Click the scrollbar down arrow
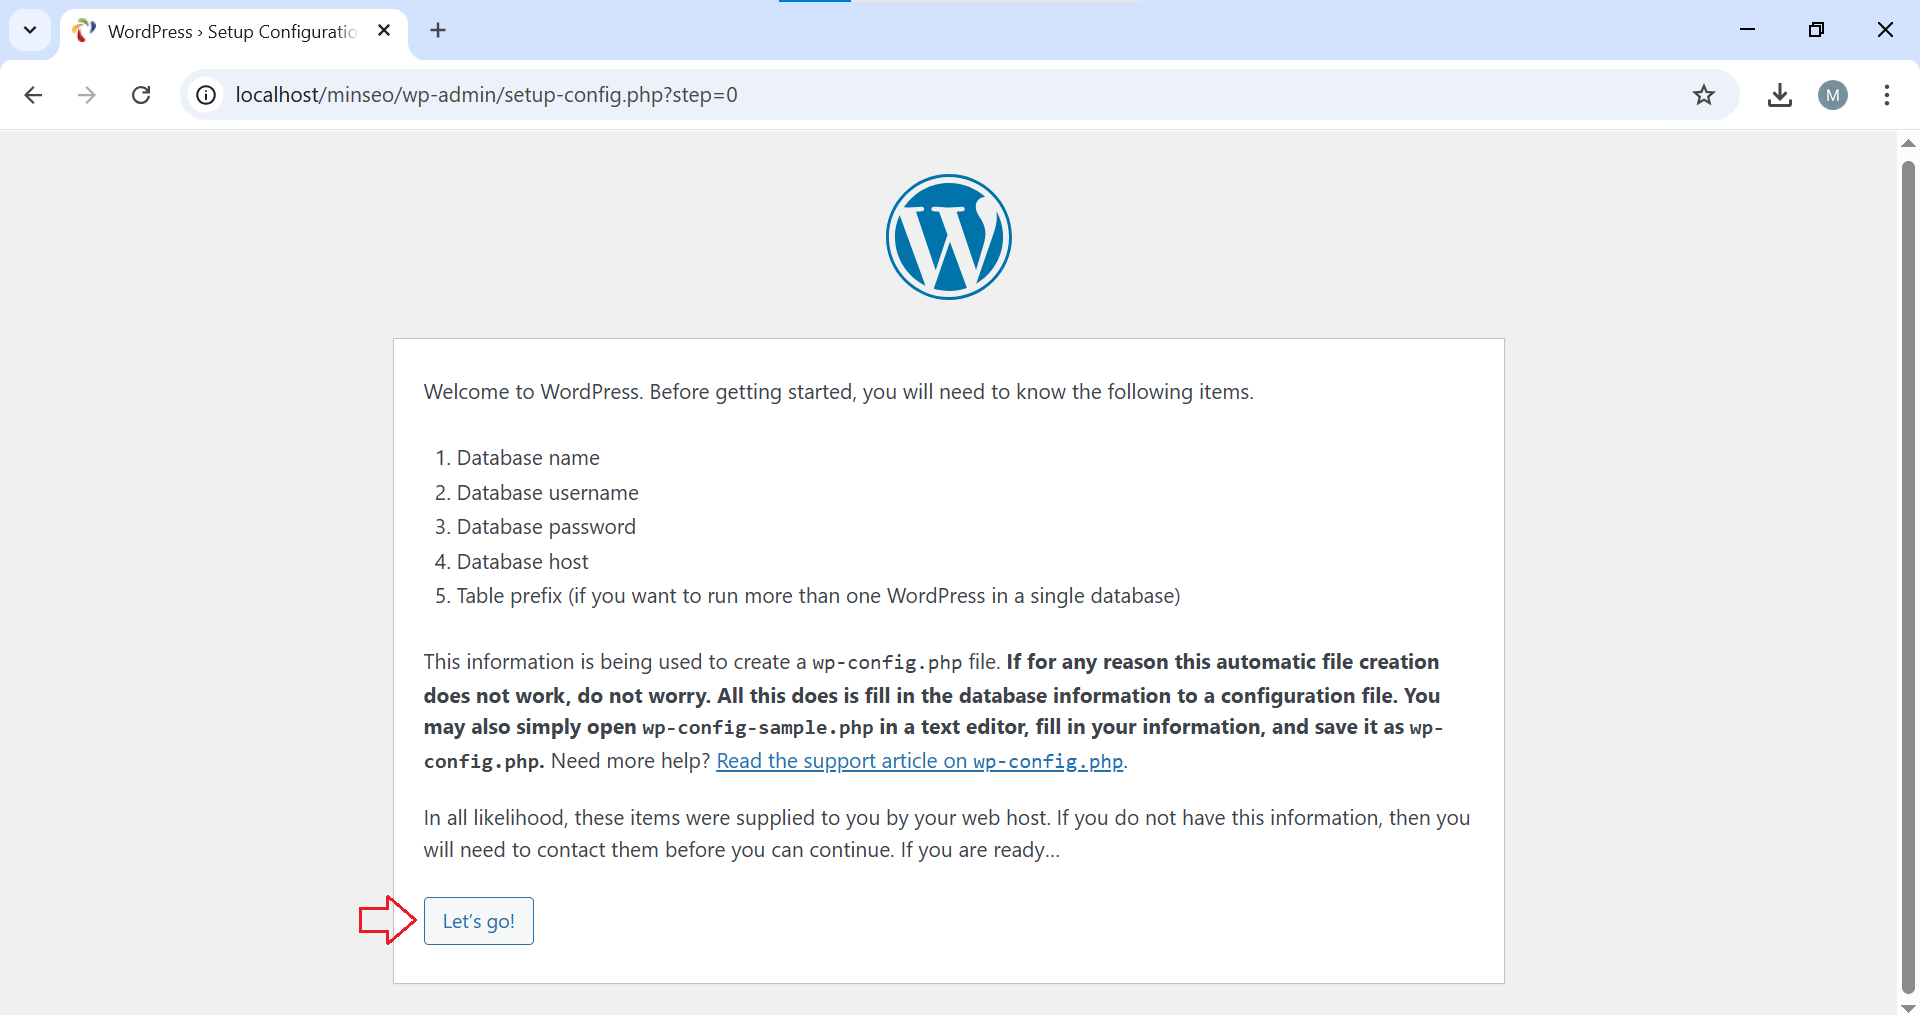Viewport: 1920px width, 1015px height. tap(1908, 1007)
